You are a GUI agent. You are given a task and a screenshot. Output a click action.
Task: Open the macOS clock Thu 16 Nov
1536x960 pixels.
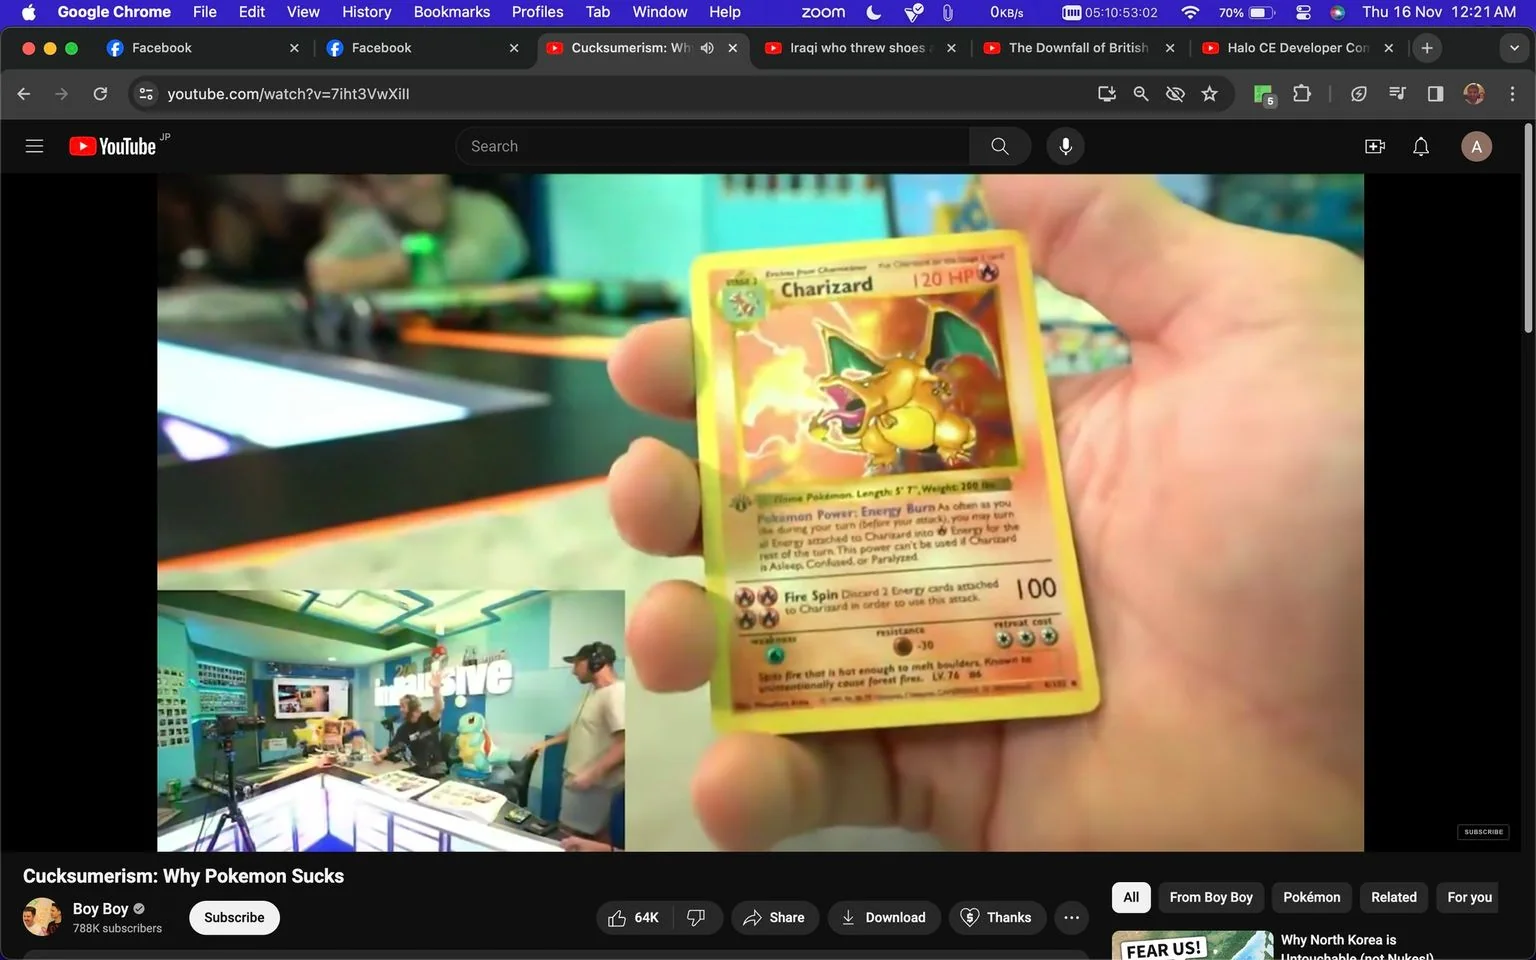tap(1438, 12)
